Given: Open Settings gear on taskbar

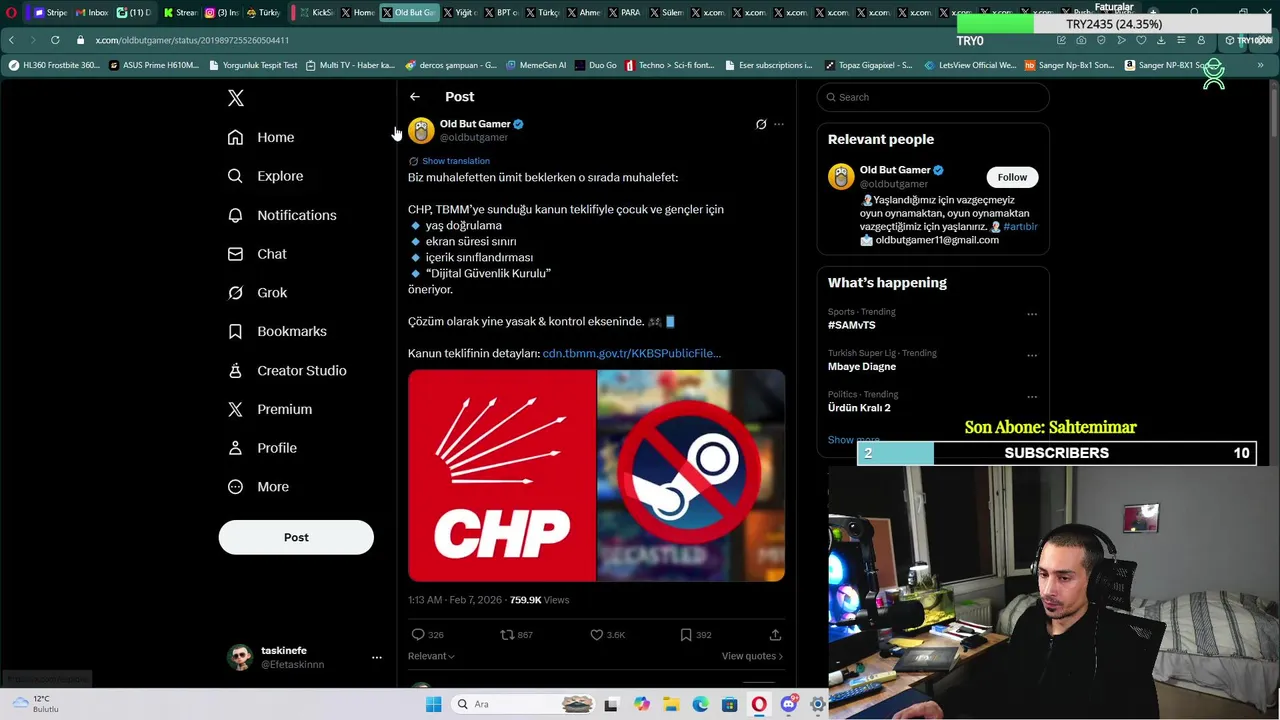Looking at the screenshot, I should coord(818,704).
